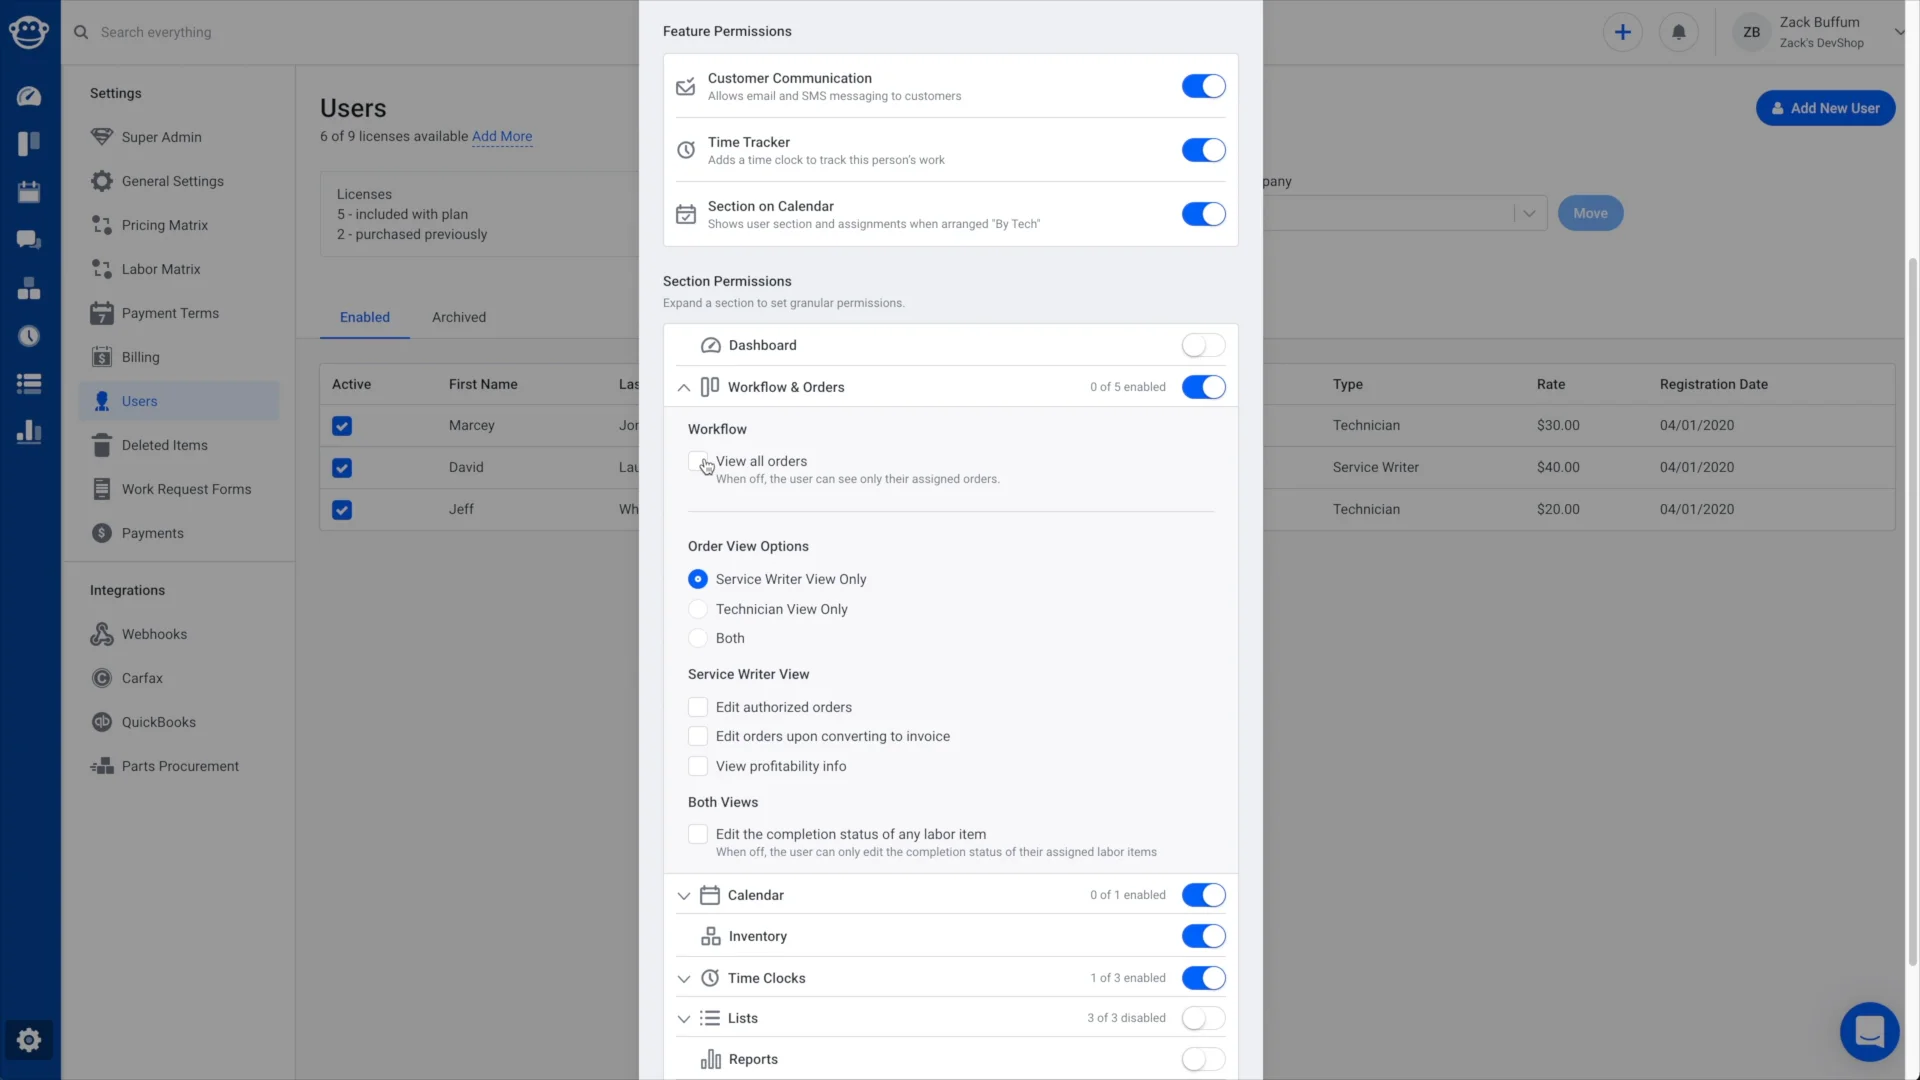Click the Move button
This screenshot has width=1920, height=1080.
click(x=1590, y=213)
